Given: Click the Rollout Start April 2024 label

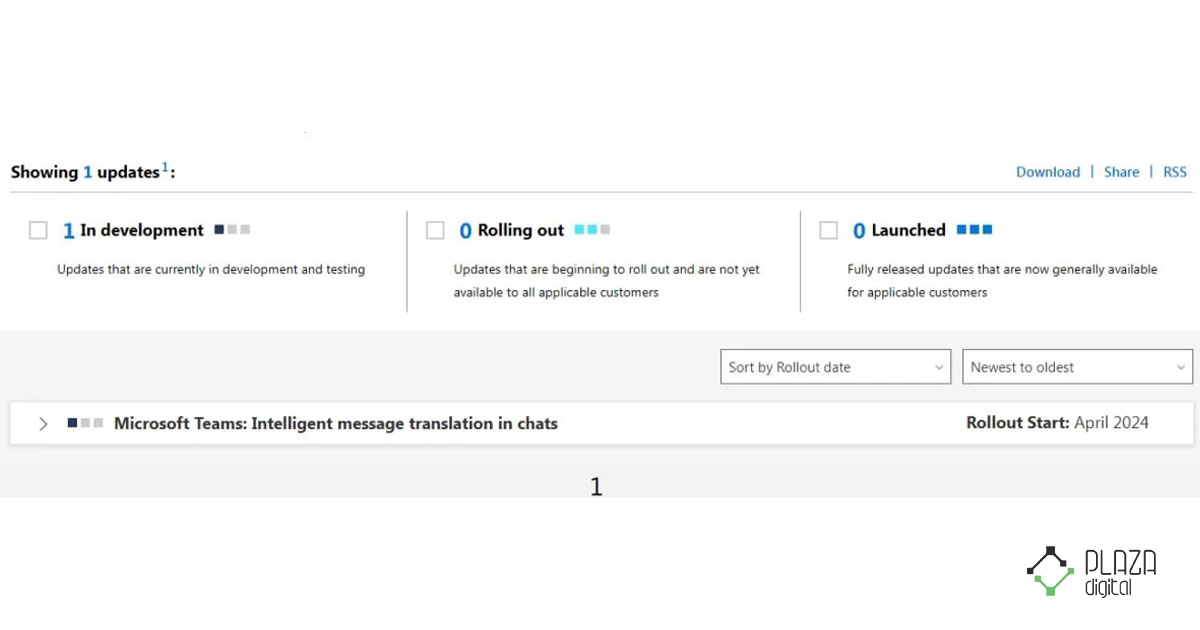Looking at the screenshot, I should pos(1057,423).
